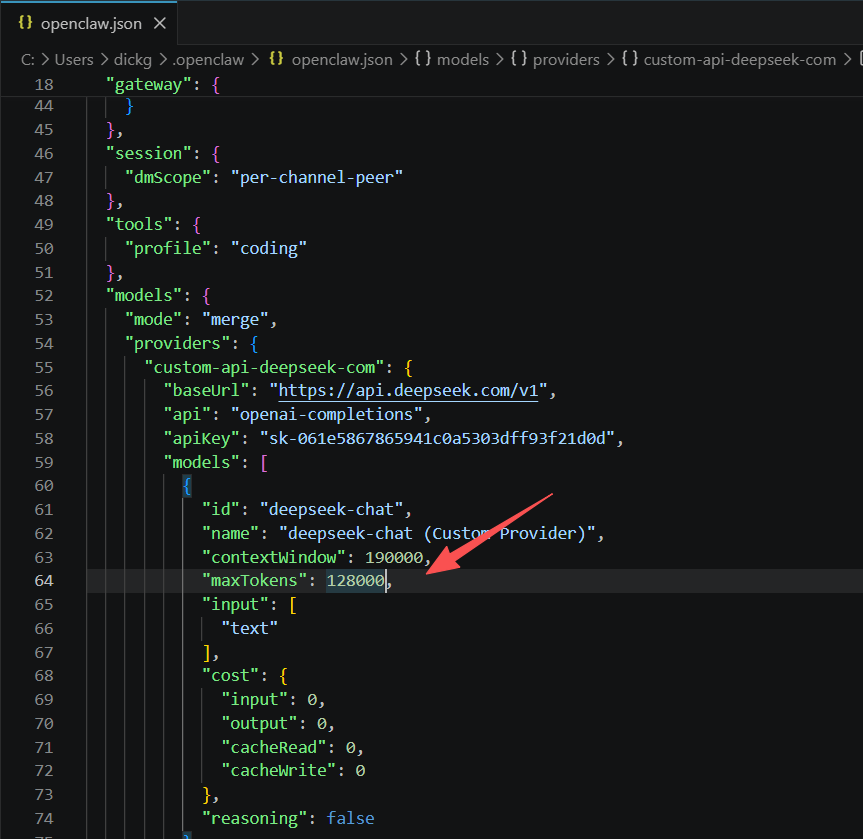
Task: Click line number 55 in the gutter
Action: pos(43,367)
